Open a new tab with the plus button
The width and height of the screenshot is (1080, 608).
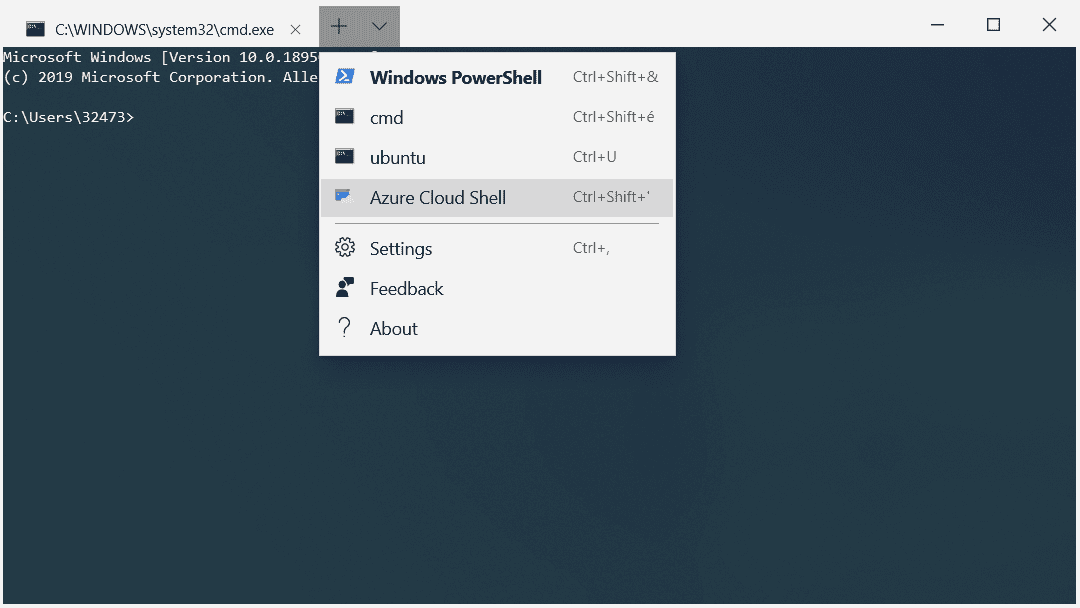(339, 27)
